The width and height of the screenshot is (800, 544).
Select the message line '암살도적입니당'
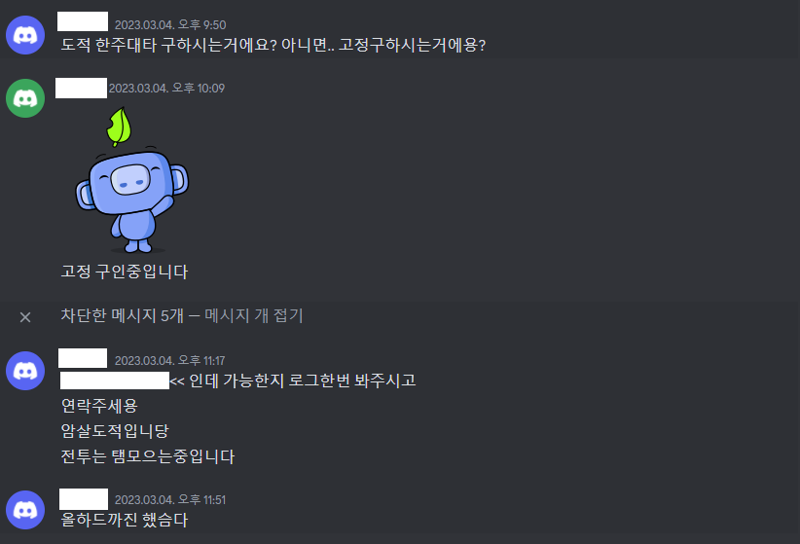pyautogui.click(x=115, y=431)
